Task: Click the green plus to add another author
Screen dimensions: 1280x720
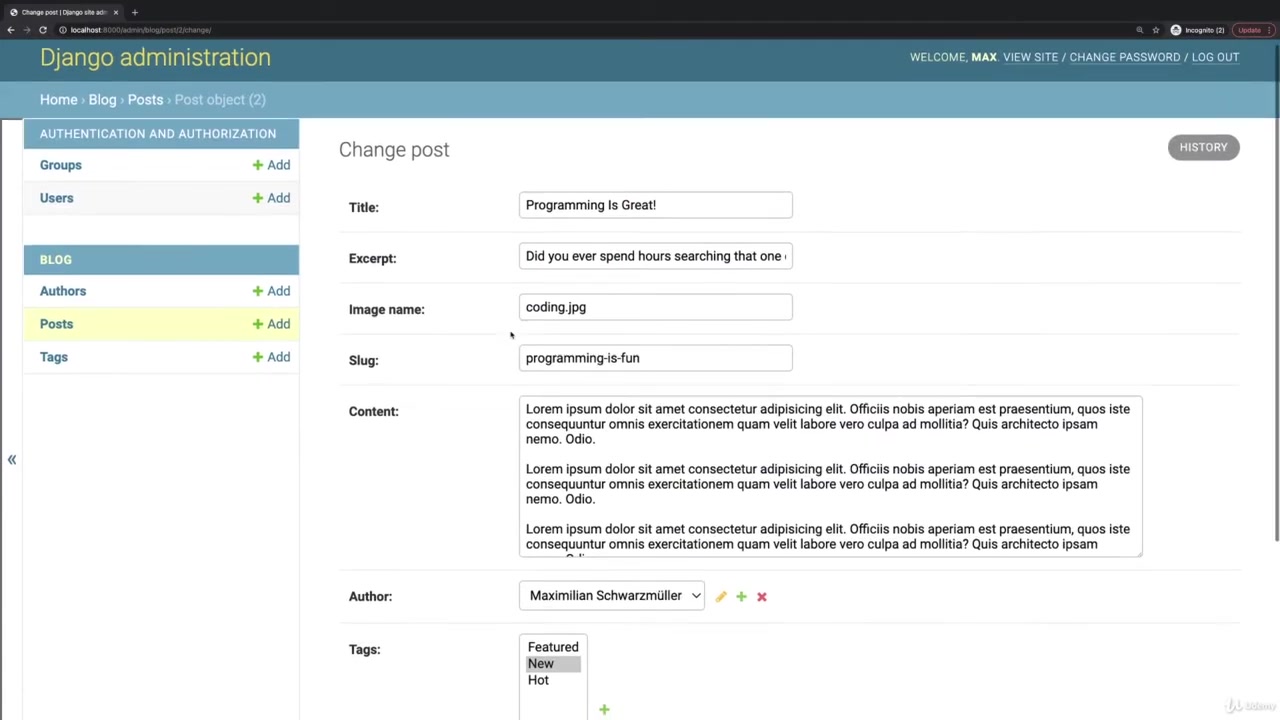Action: click(x=741, y=596)
